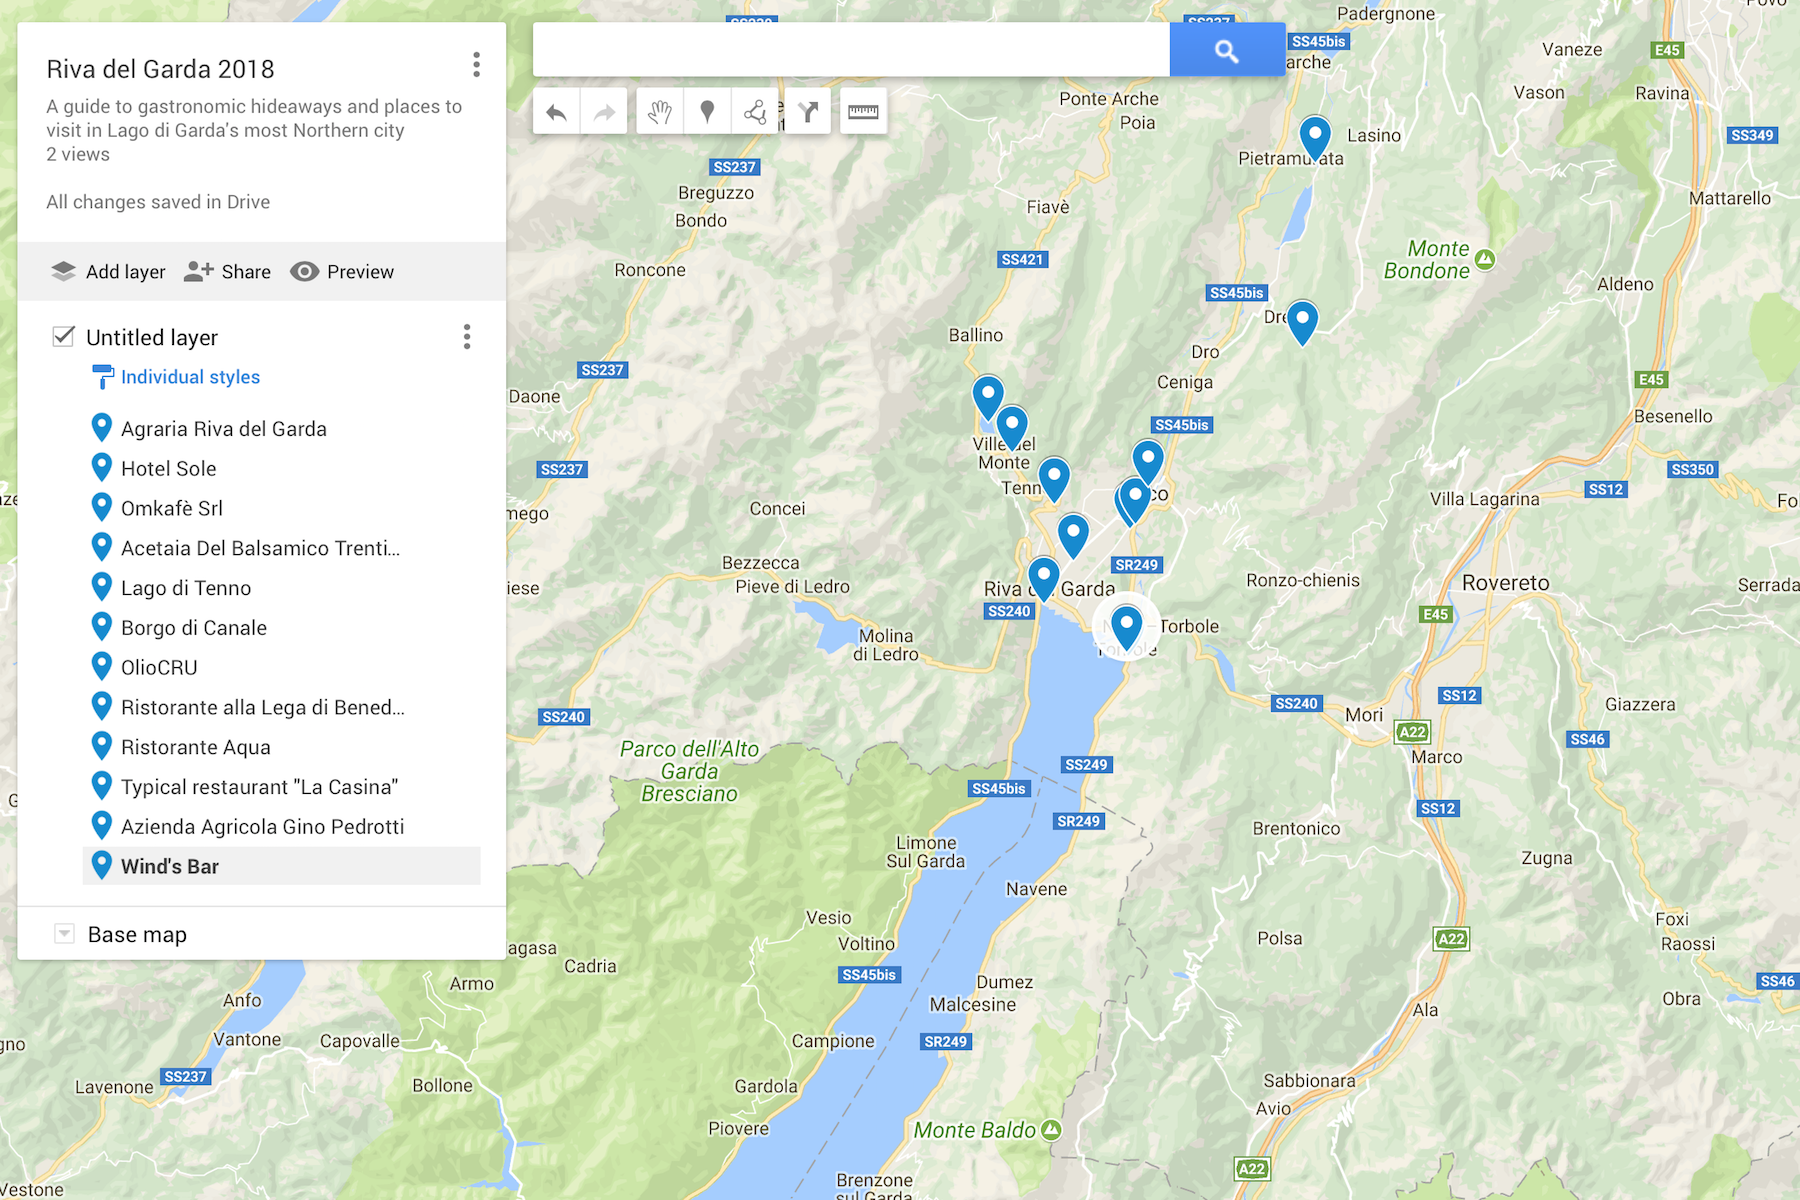Click the highlighted map pin at Torbole
Screen dimensions: 1800x1200
pos(1127,627)
